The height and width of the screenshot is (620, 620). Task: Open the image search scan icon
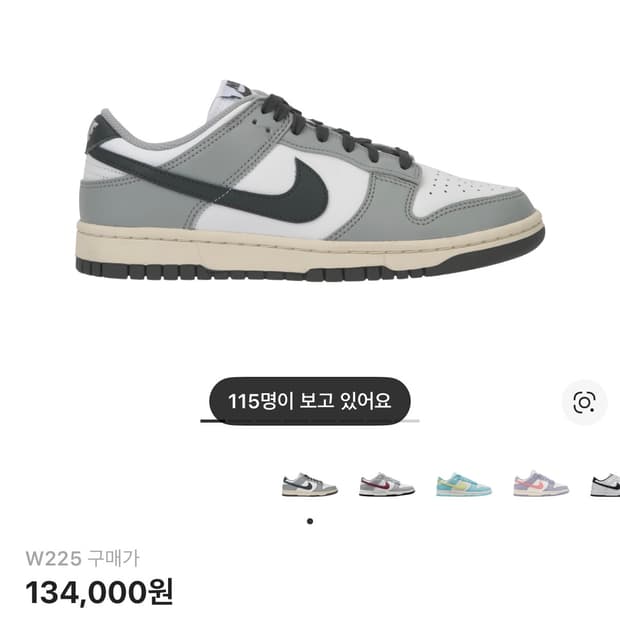click(584, 403)
